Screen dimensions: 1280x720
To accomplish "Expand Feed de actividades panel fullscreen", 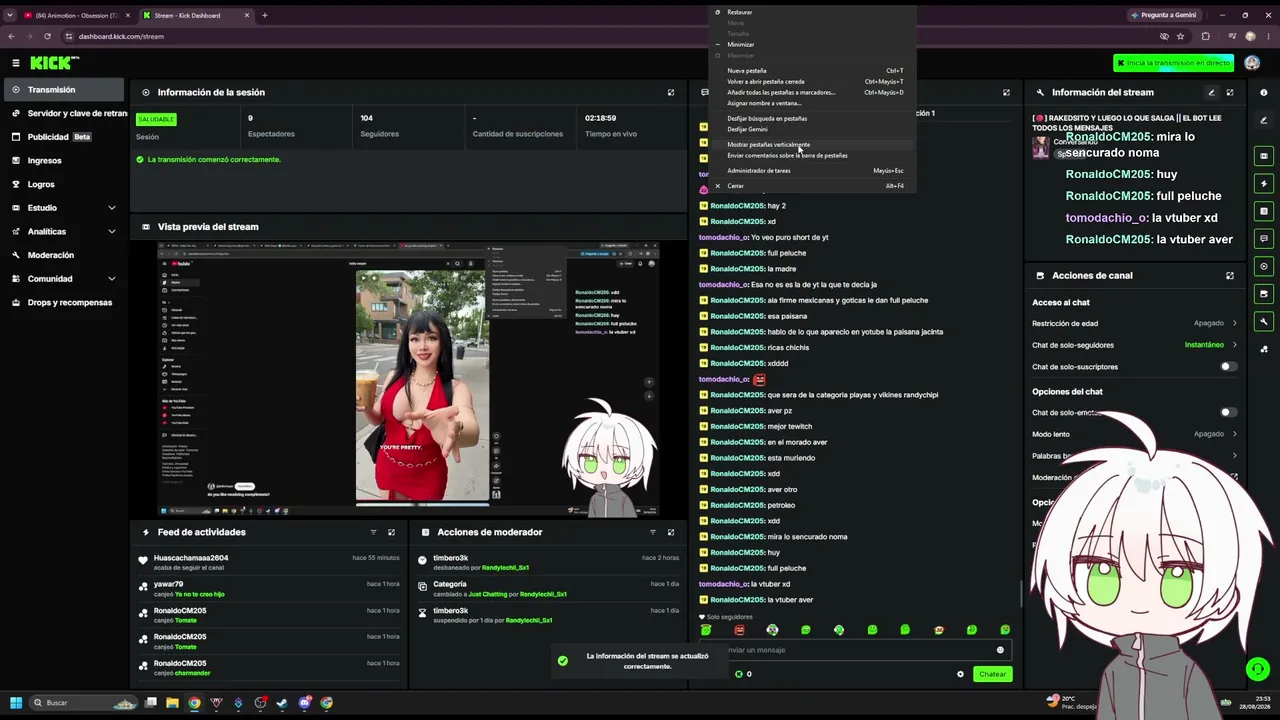I will pyautogui.click(x=391, y=532).
